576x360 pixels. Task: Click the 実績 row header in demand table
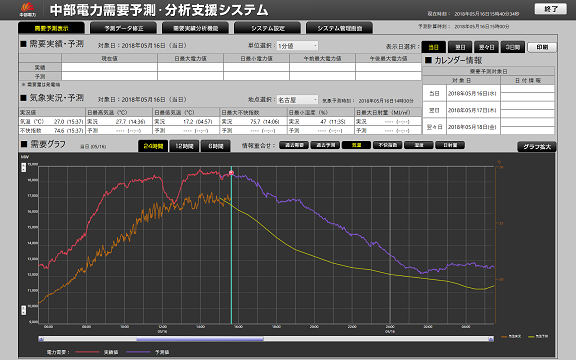tap(40, 67)
